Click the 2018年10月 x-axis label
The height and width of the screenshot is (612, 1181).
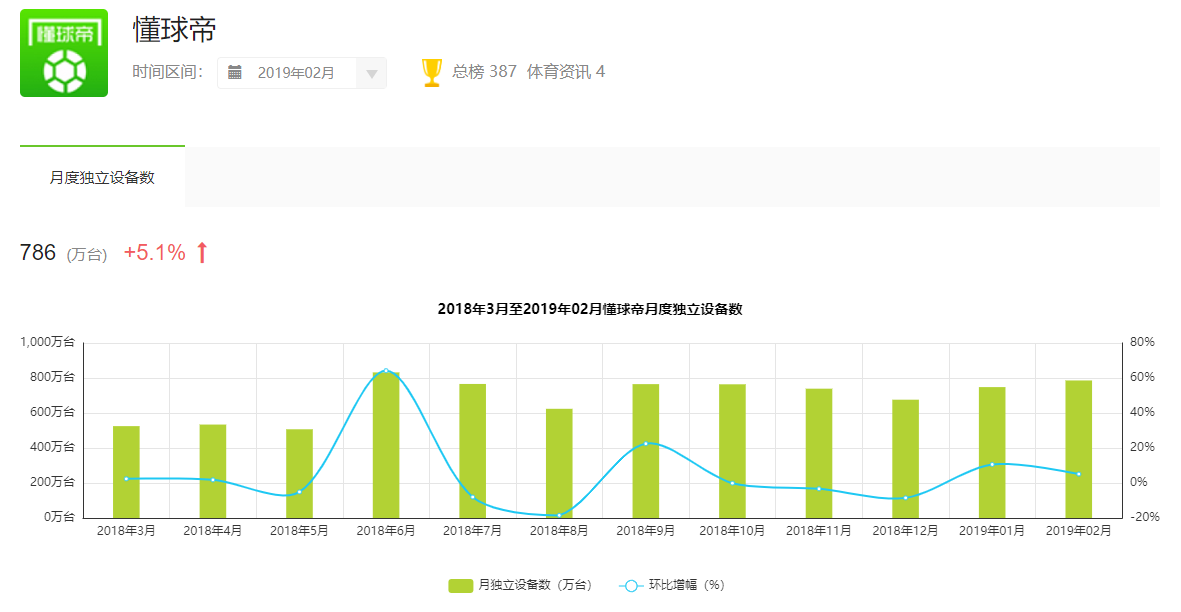click(x=732, y=531)
